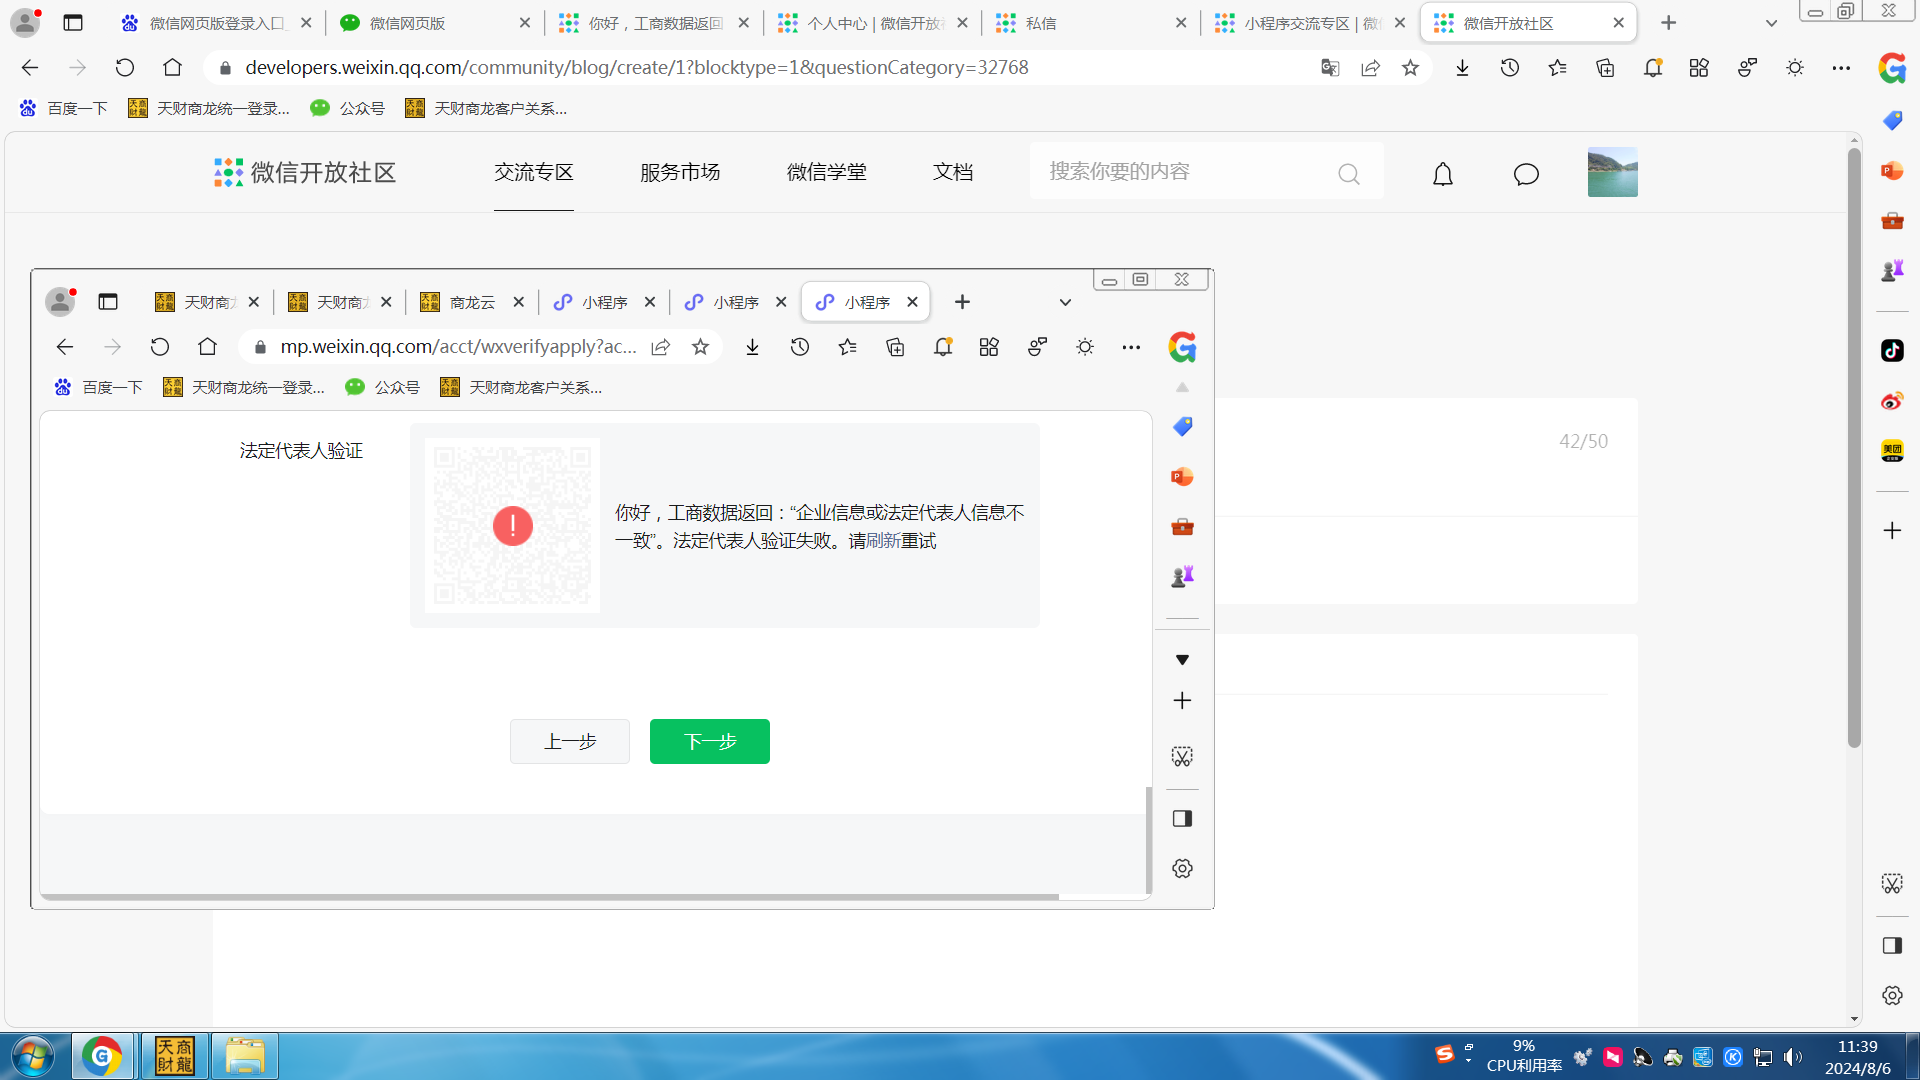This screenshot has width=1920, height=1080.
Task: Click the translate icon in address bar
Action: tap(1329, 68)
